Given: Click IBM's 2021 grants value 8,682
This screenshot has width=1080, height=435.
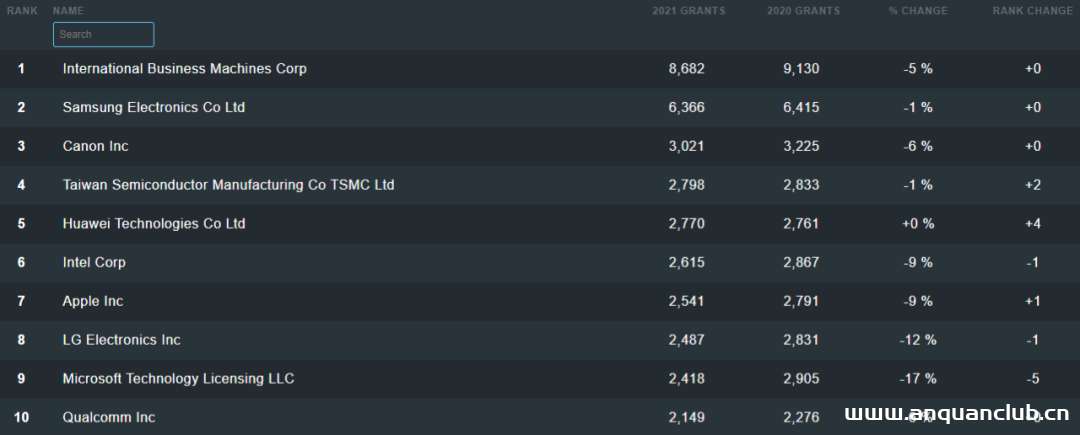Looking at the screenshot, I should pyautogui.click(x=686, y=69).
